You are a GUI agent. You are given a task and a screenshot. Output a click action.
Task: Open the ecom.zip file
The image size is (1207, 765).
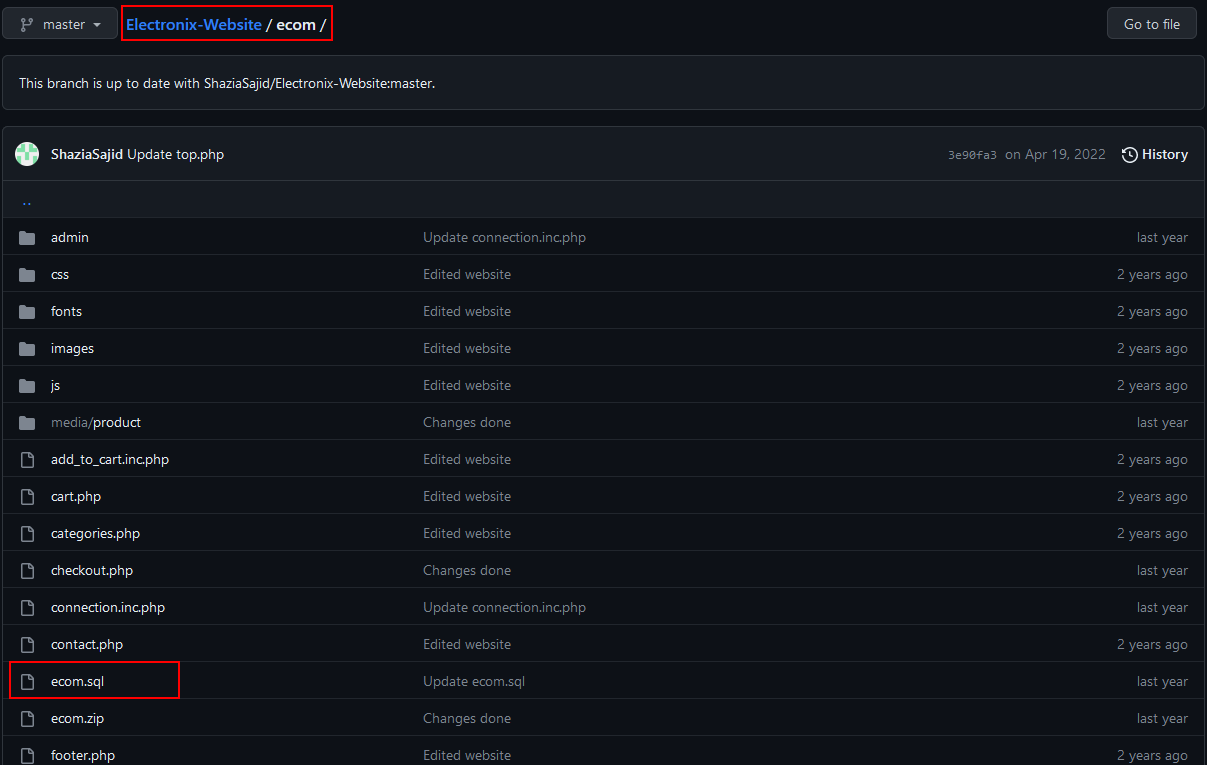click(77, 719)
